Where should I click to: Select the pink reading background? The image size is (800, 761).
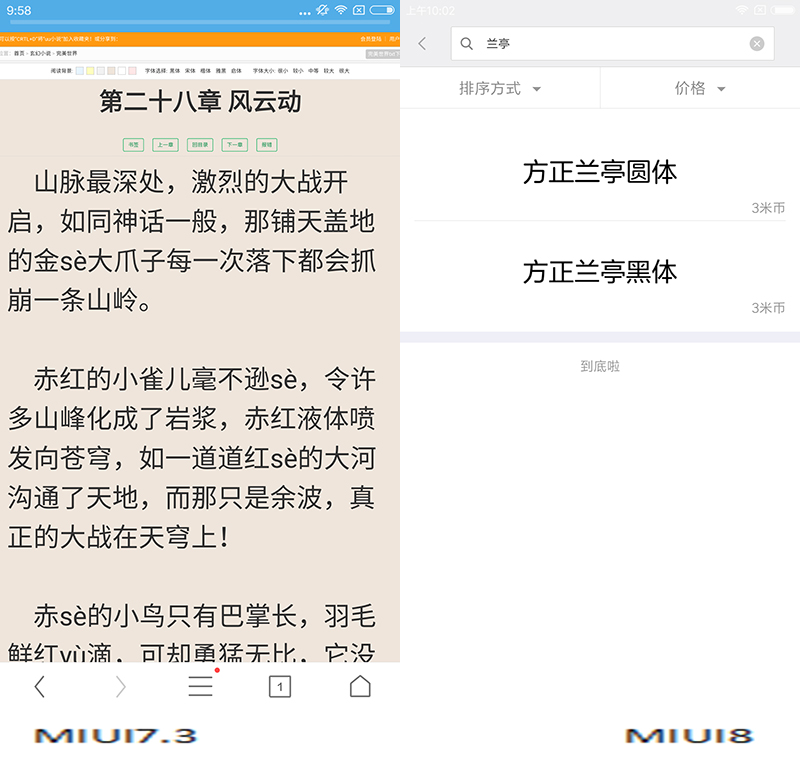click(132, 71)
